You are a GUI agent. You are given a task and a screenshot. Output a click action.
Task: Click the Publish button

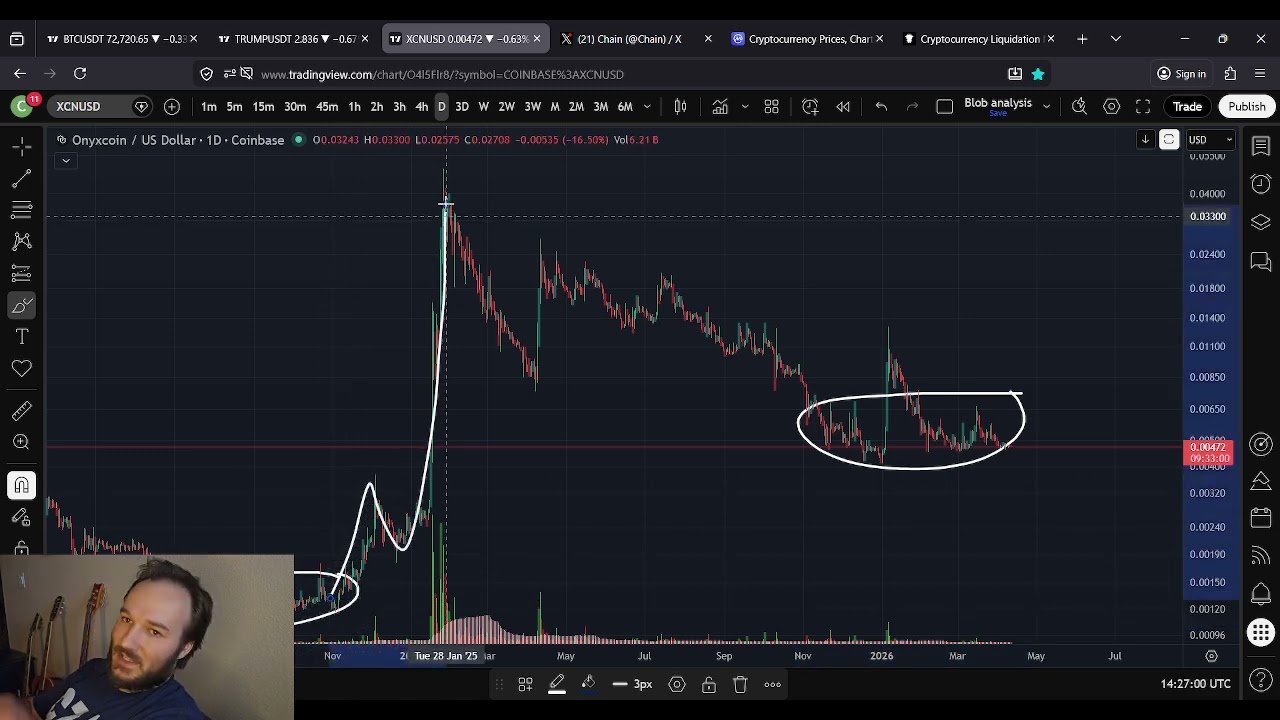tap(1247, 107)
